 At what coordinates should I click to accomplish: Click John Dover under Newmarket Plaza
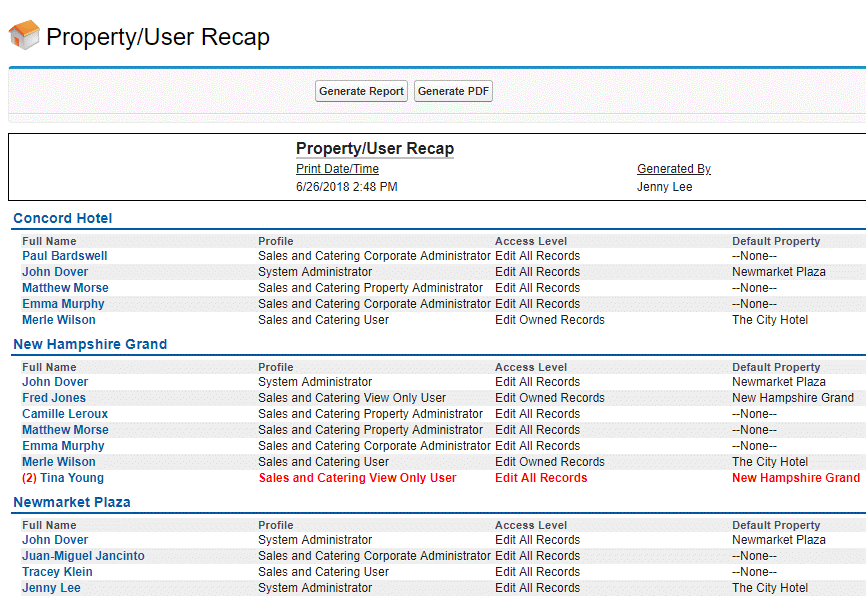[55, 540]
